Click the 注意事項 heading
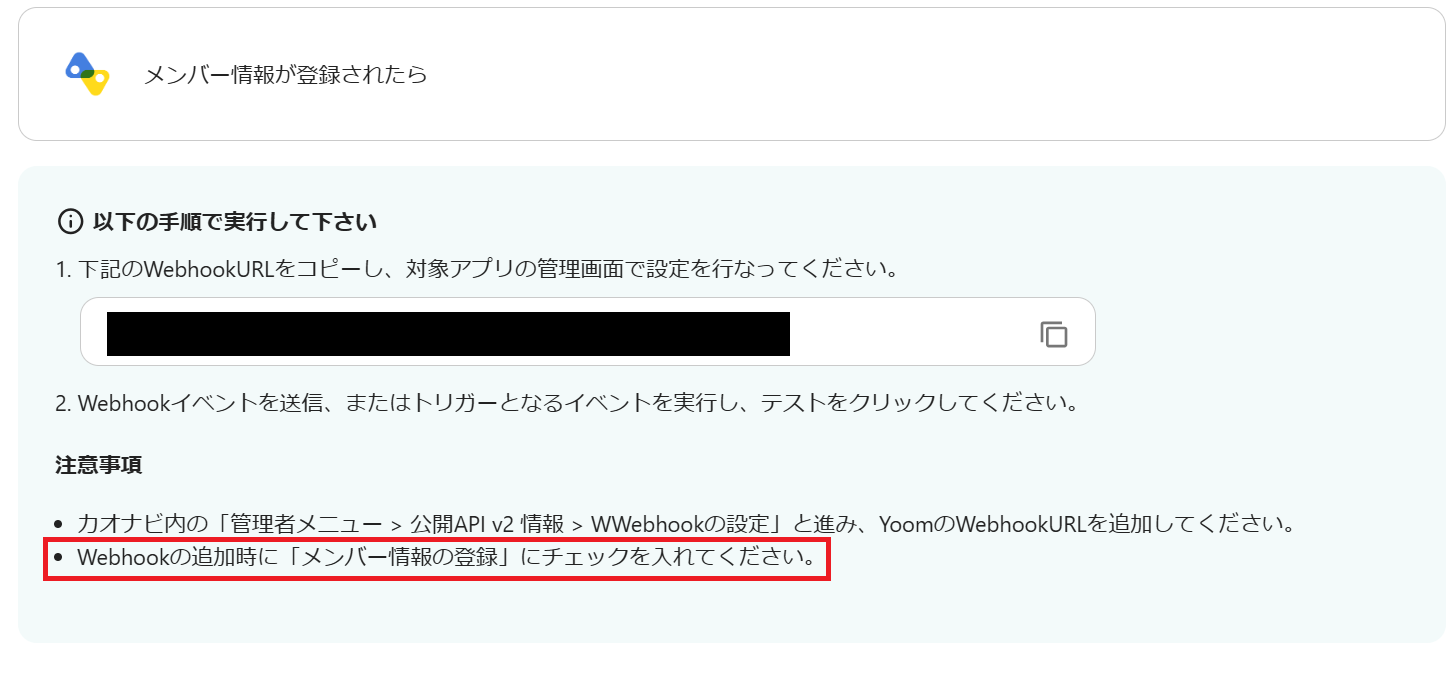Viewport: 1448px width, 679px height. click(x=98, y=465)
